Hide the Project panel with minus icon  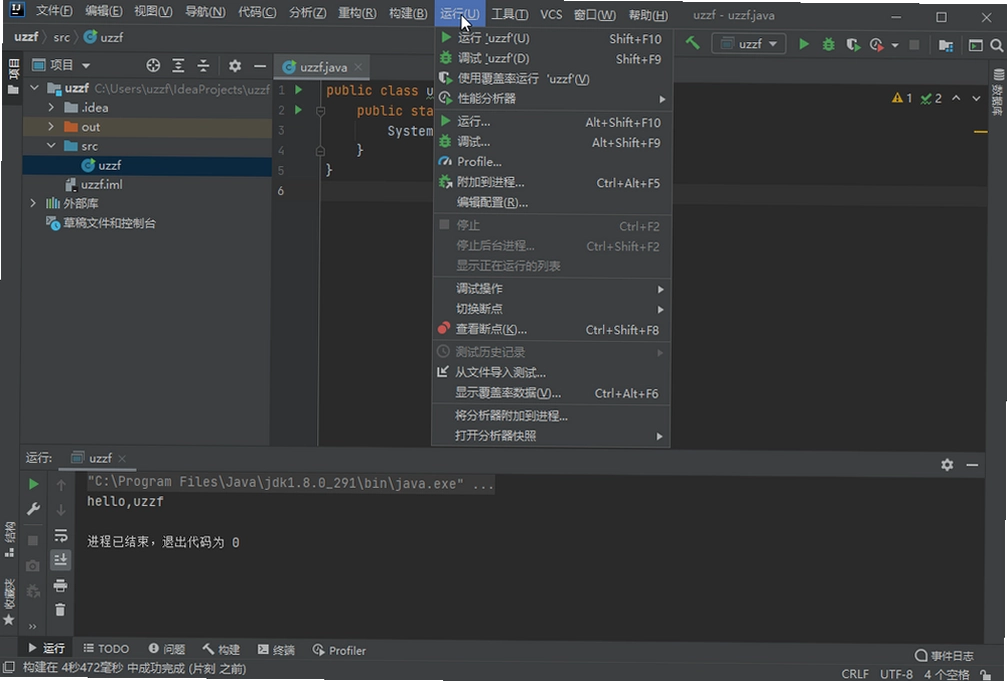(259, 65)
